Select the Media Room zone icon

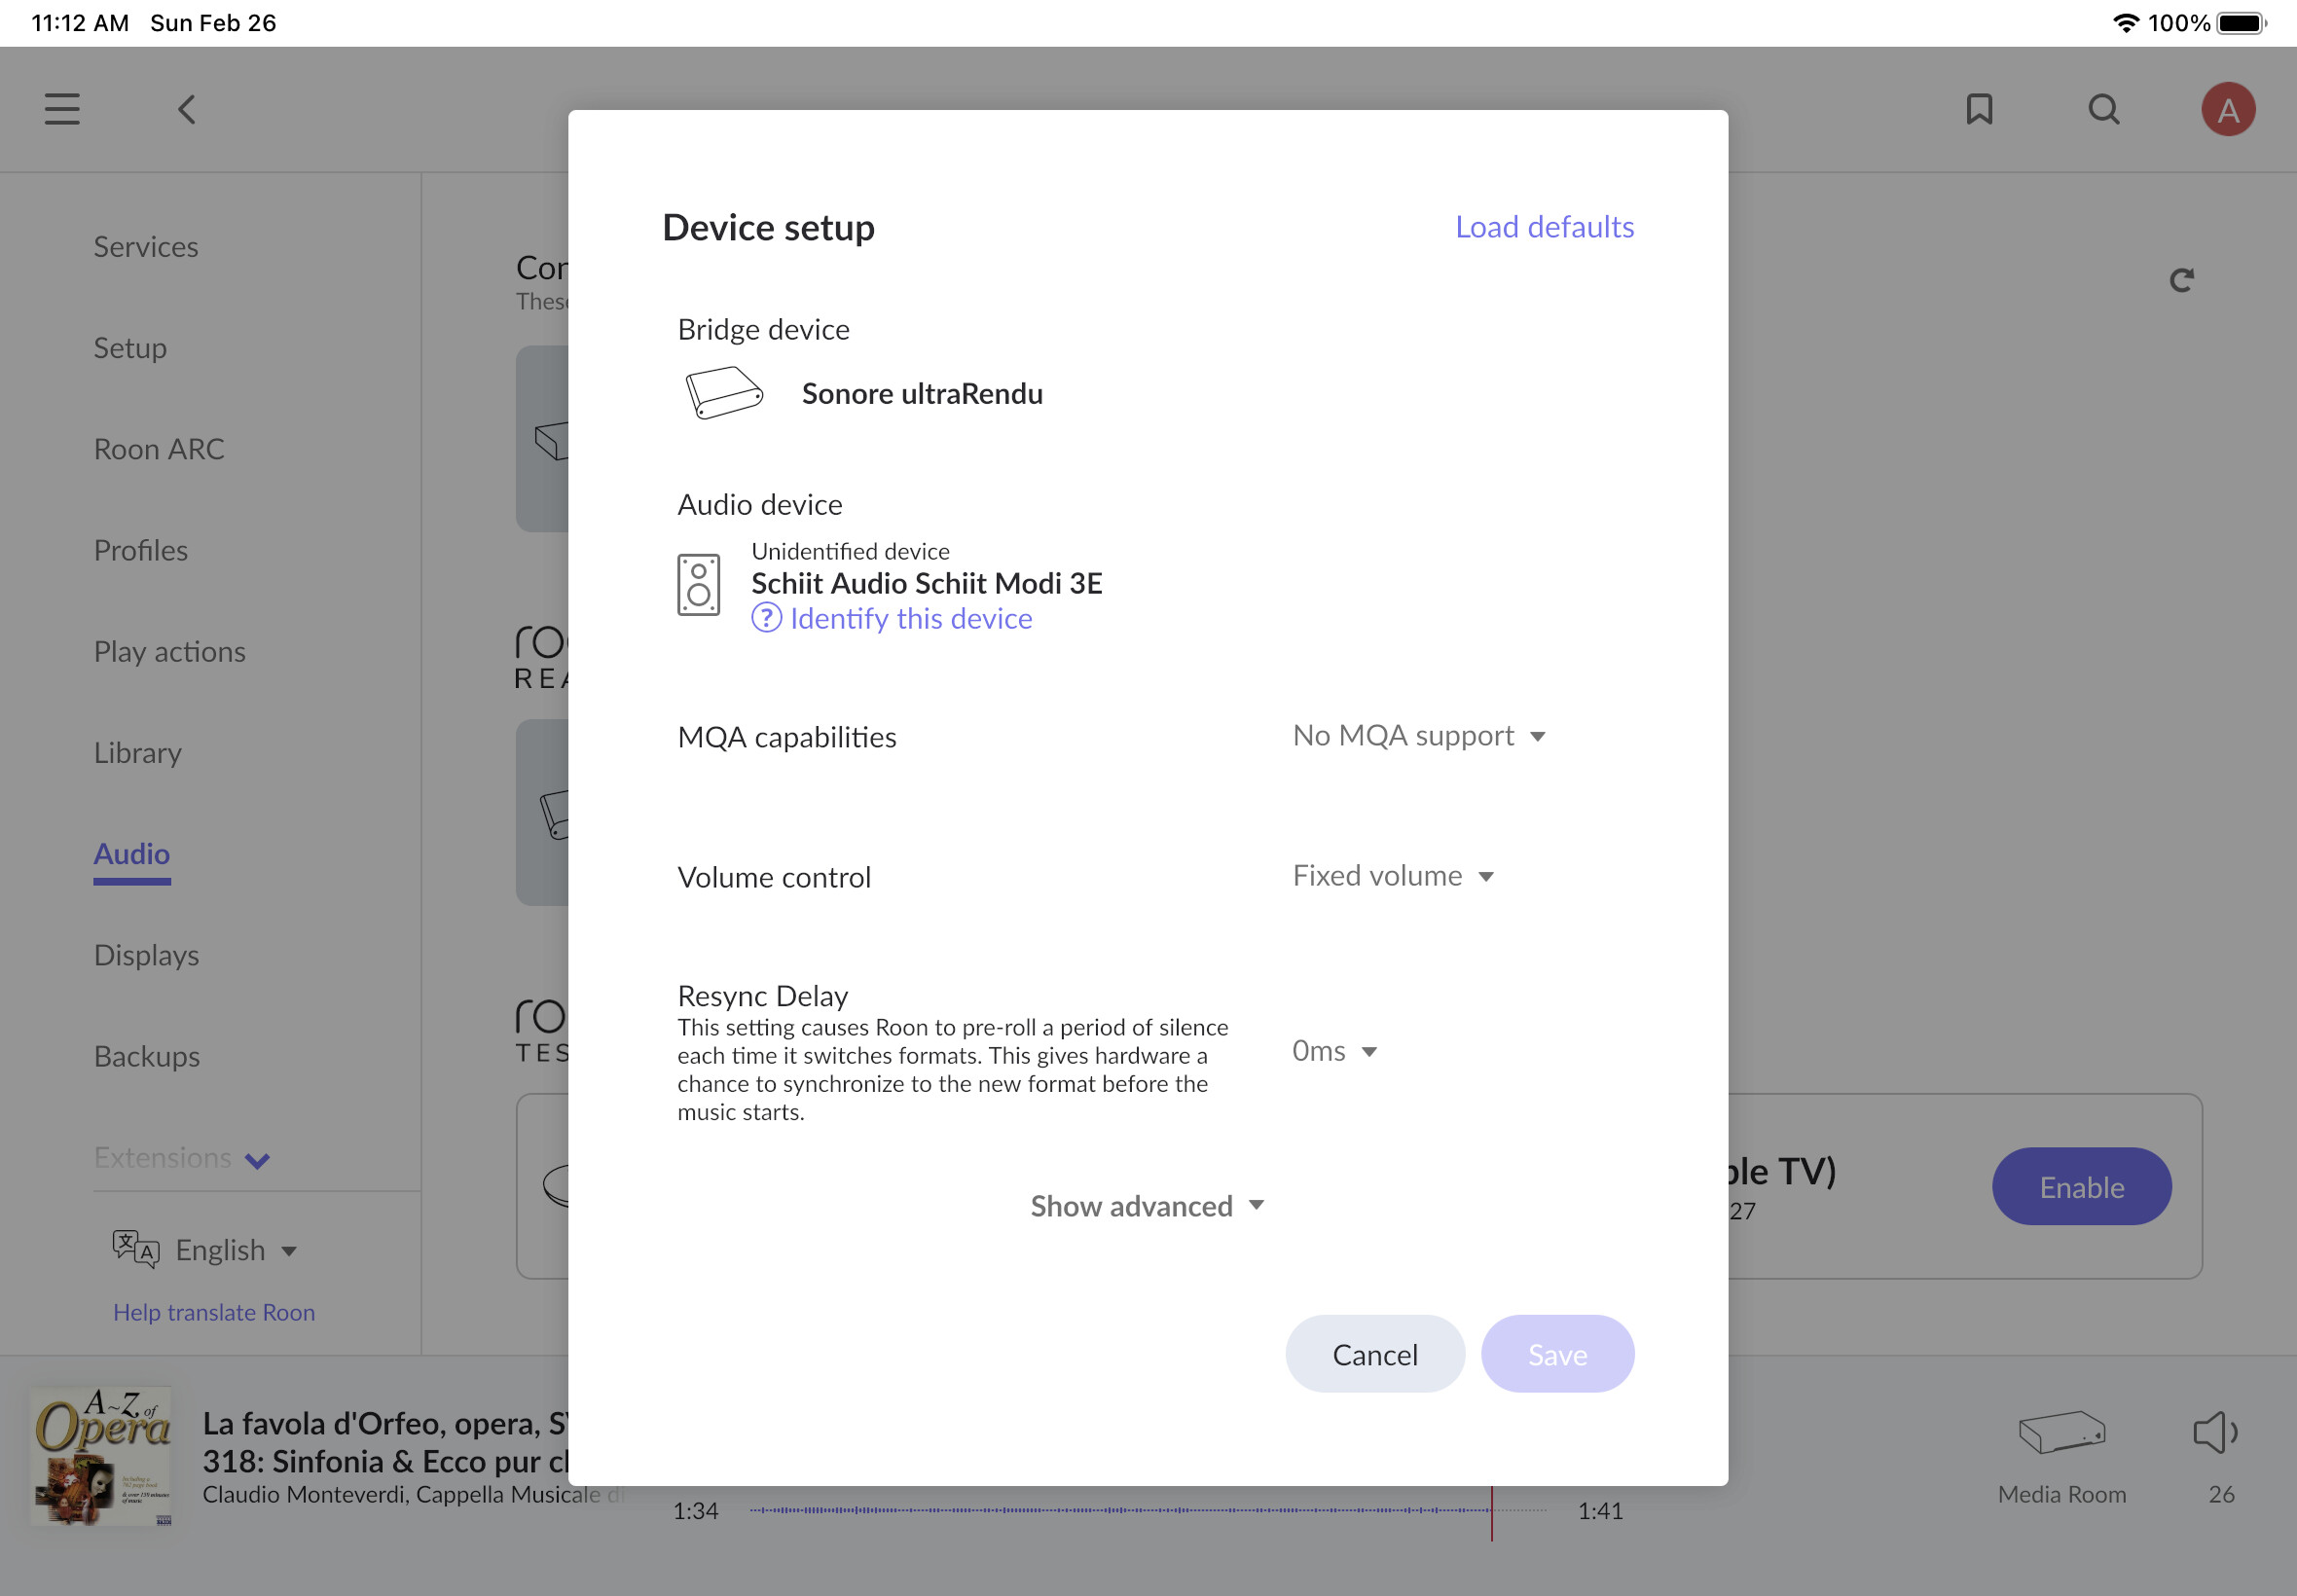tap(2061, 1433)
